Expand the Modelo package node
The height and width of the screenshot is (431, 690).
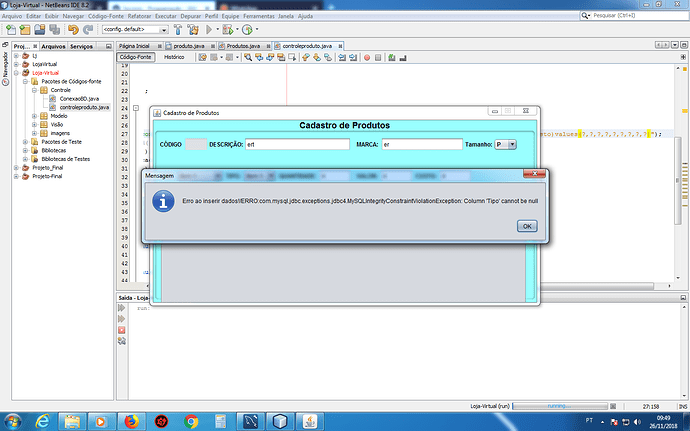[34, 116]
